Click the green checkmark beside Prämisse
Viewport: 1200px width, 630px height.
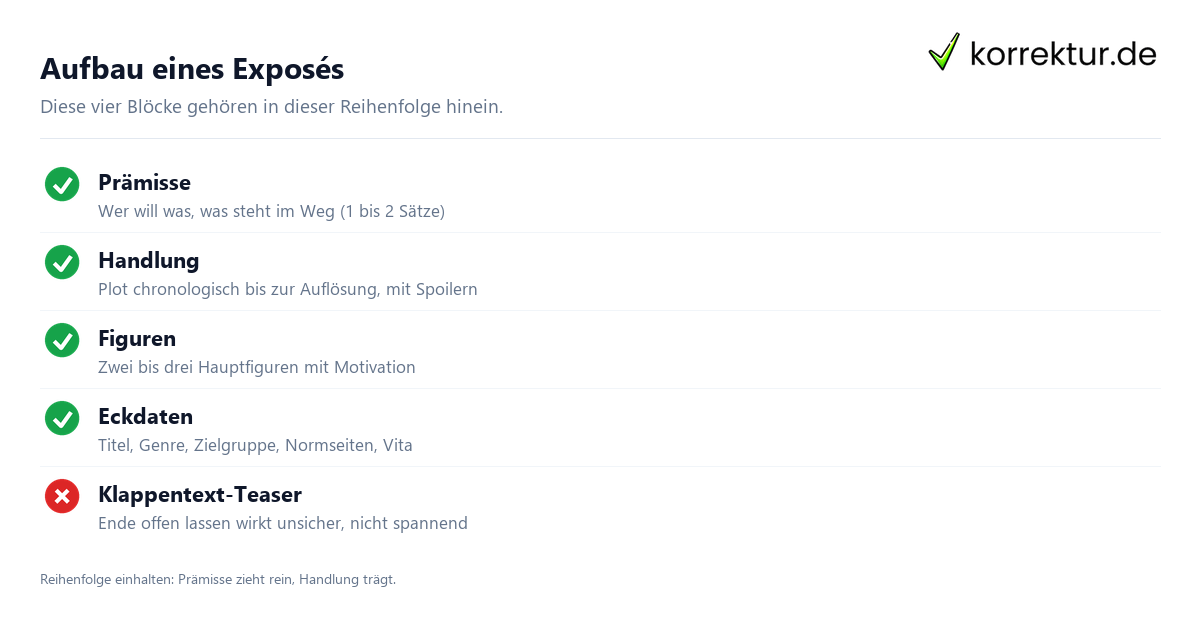point(62,184)
